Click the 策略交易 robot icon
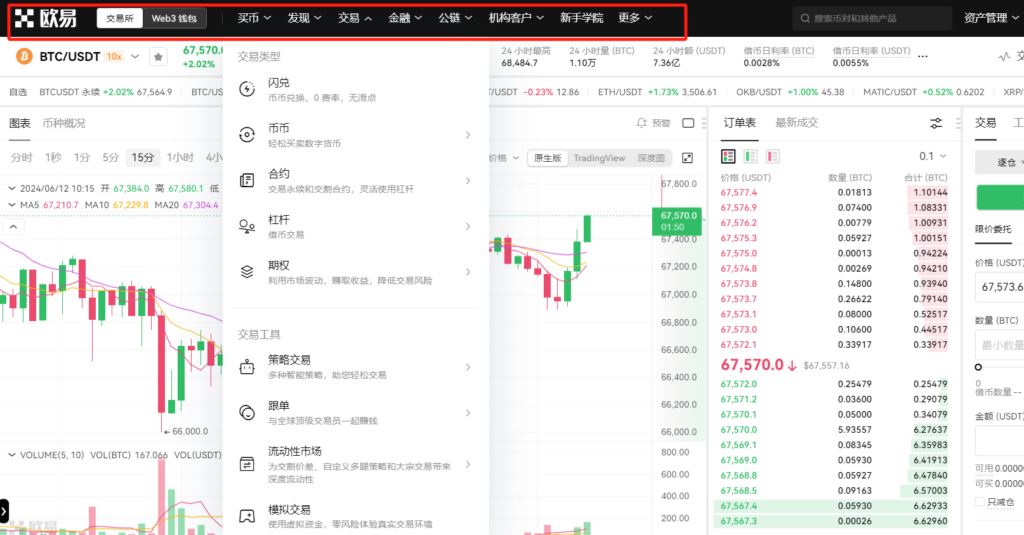Screen dimensions: 1024x535 [247, 367]
